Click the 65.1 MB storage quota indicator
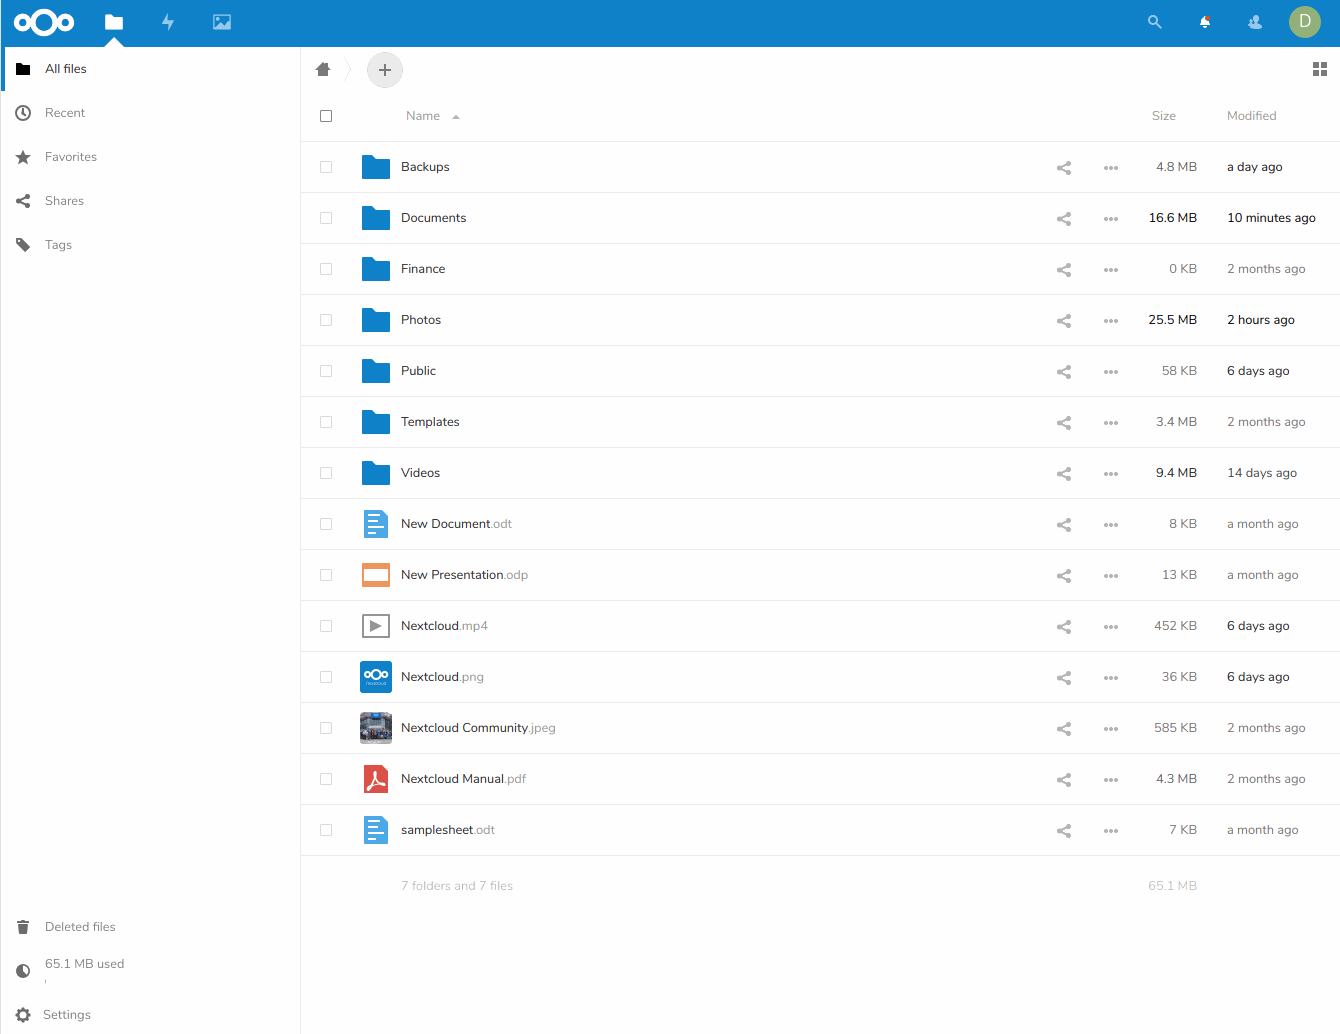The width and height of the screenshot is (1340, 1034). coord(83,963)
